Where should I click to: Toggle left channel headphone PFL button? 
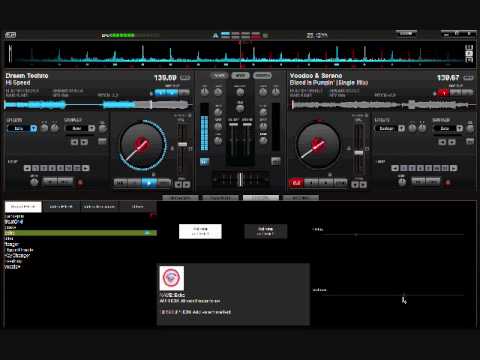pyautogui.click(x=204, y=162)
